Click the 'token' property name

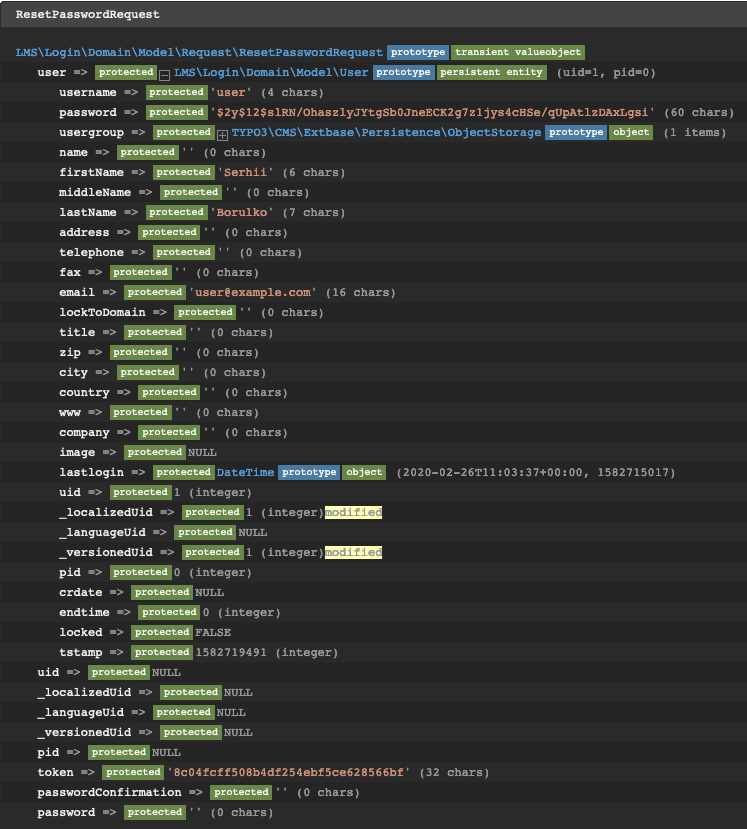pos(56,772)
